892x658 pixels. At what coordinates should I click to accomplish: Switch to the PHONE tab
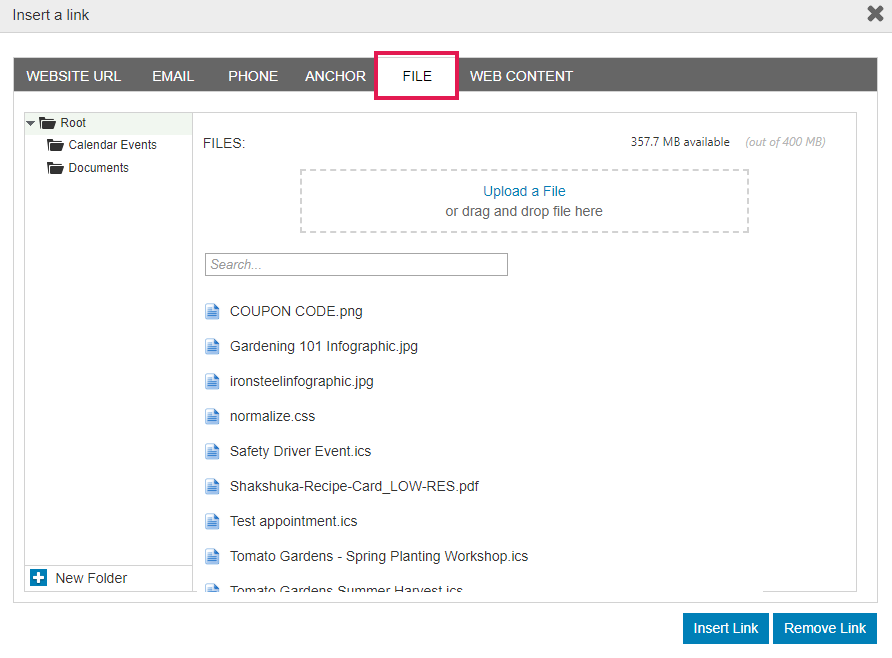pyautogui.click(x=253, y=76)
